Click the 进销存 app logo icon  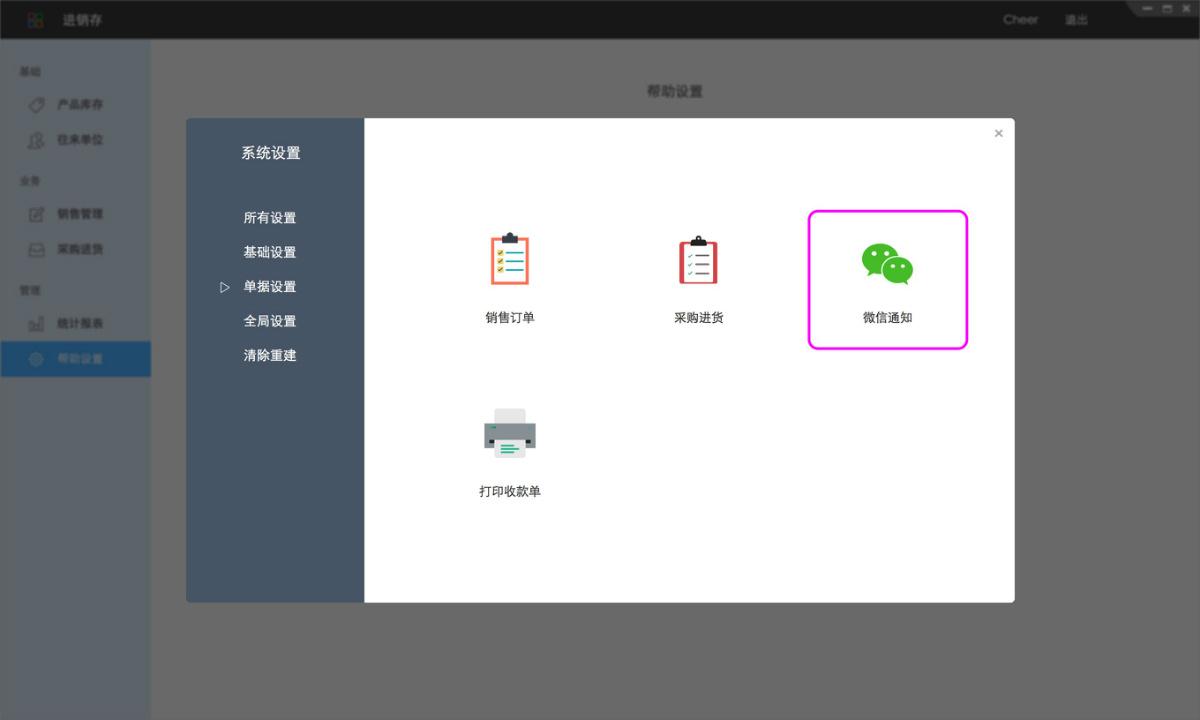coord(36,20)
